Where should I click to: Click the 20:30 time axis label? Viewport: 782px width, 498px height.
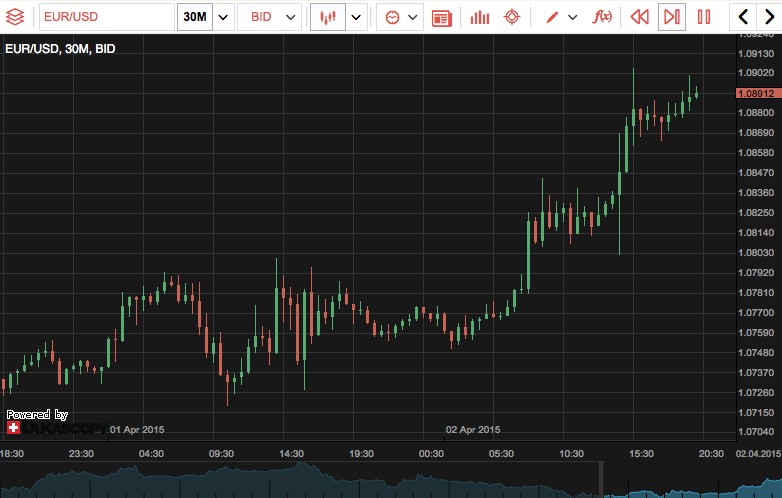click(x=711, y=454)
